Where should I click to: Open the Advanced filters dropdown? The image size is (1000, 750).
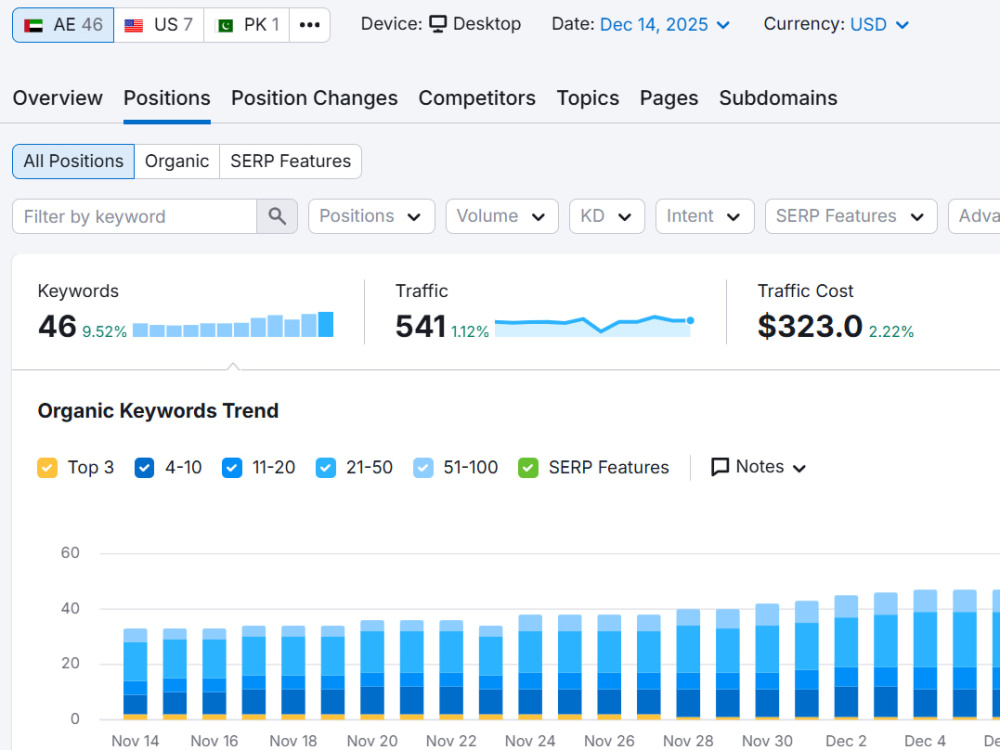pyautogui.click(x=974, y=216)
